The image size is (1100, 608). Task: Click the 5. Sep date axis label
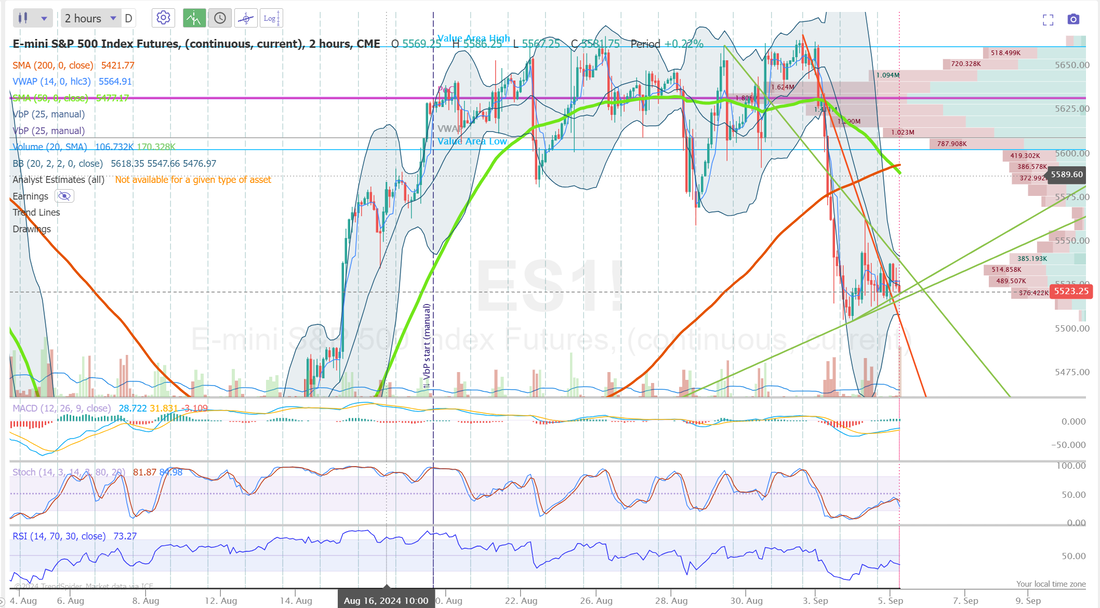tap(891, 600)
